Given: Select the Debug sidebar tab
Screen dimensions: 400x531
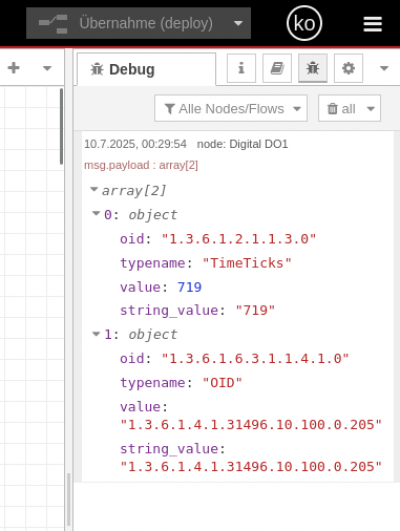Looking at the screenshot, I should coord(146,69).
